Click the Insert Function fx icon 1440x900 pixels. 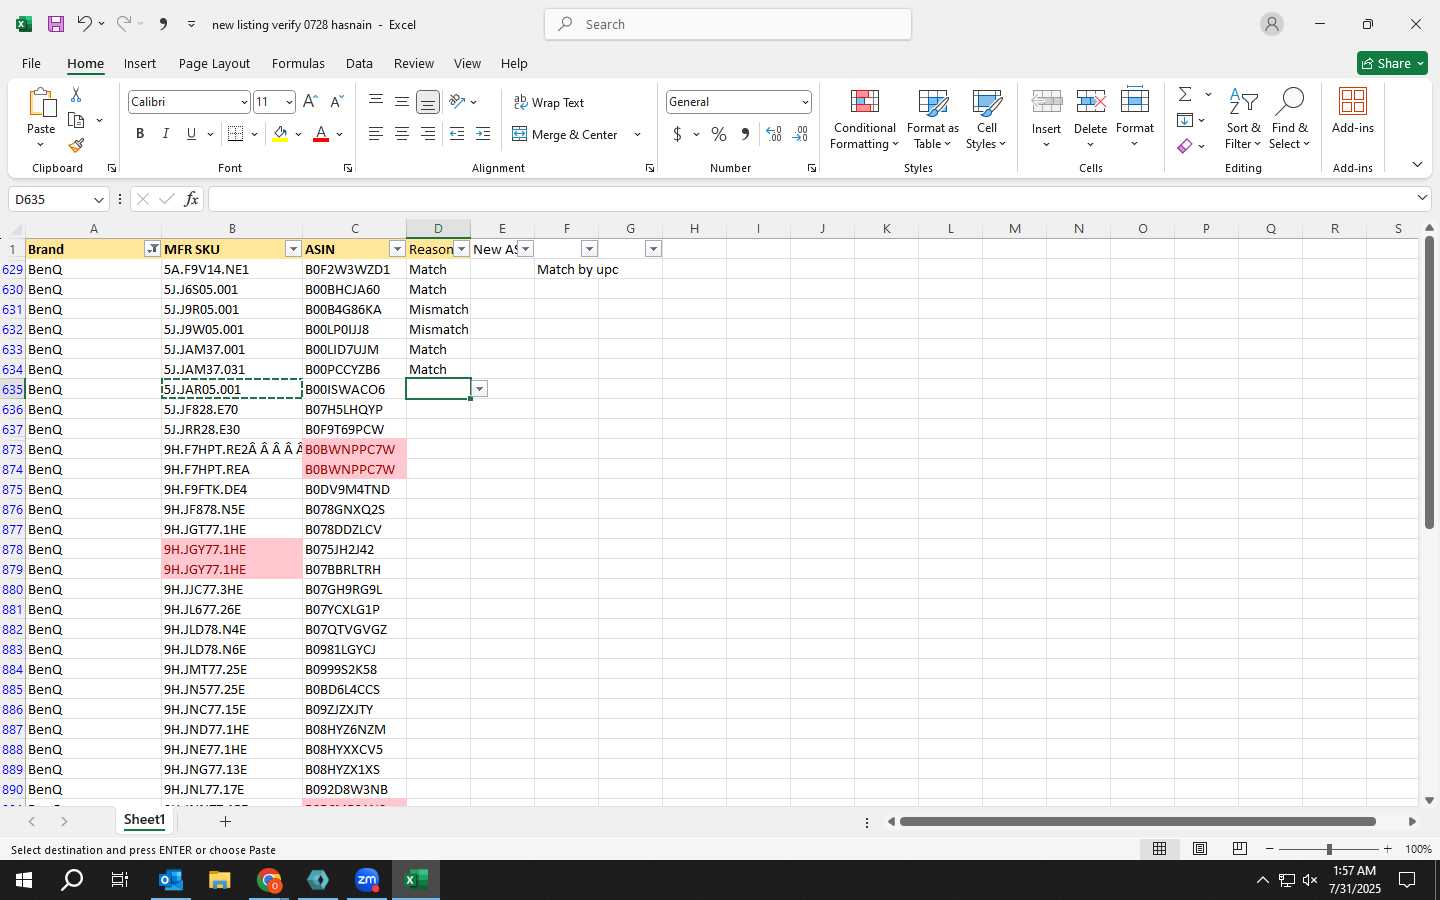(x=191, y=199)
